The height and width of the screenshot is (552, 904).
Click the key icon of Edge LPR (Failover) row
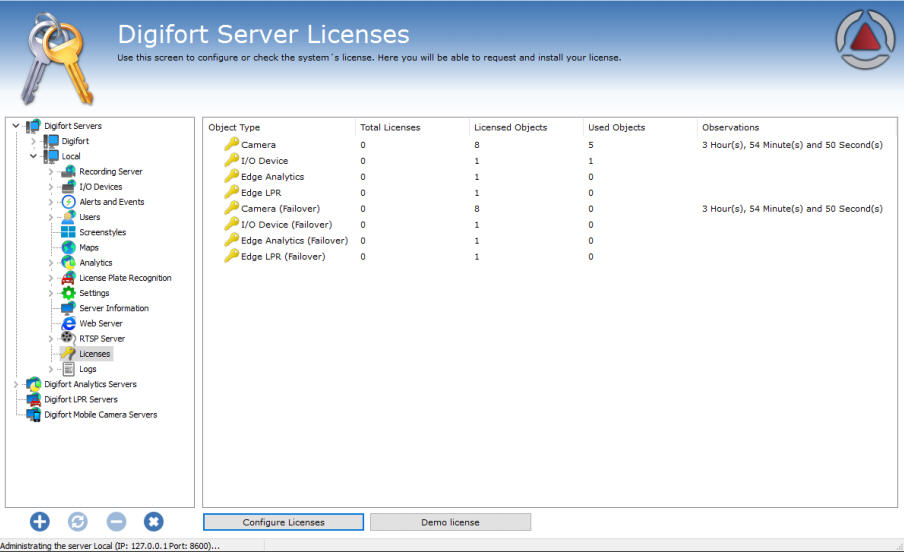point(232,256)
